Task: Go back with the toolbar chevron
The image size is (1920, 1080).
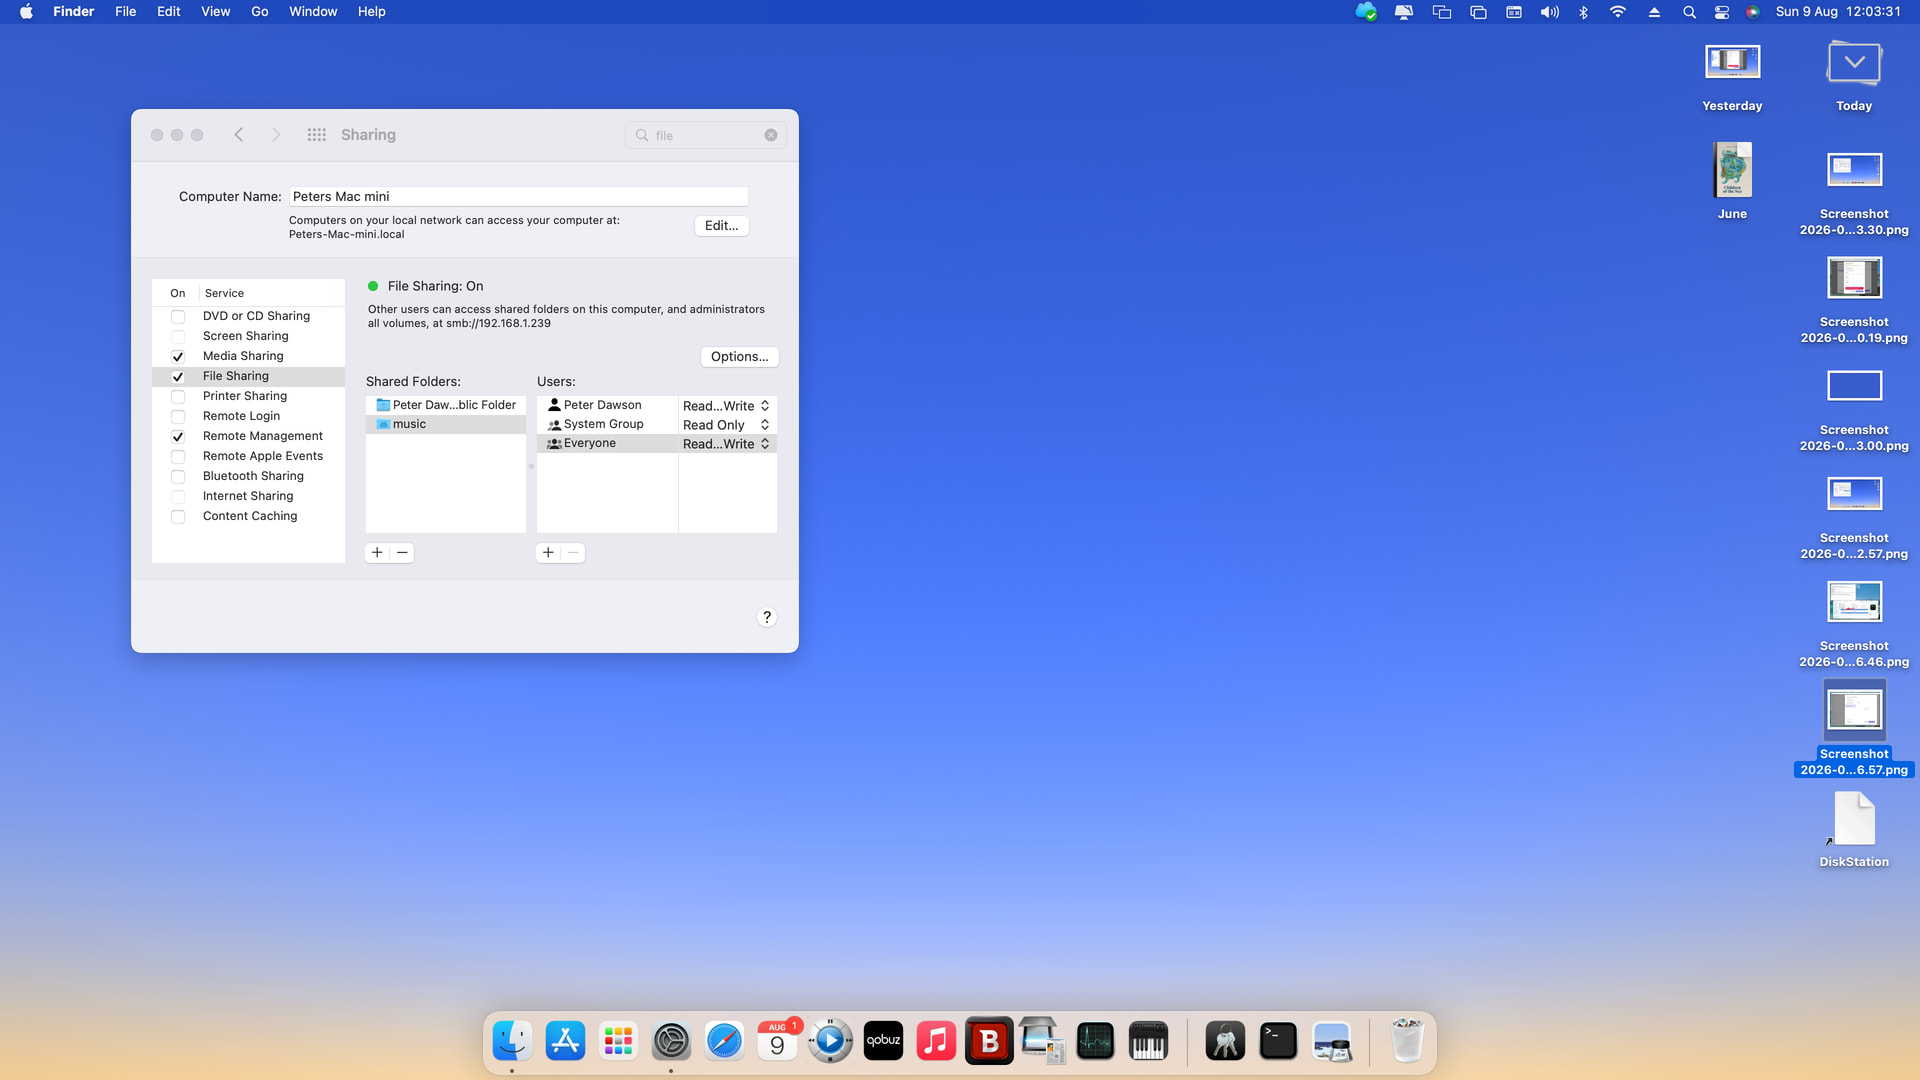Action: (x=239, y=135)
